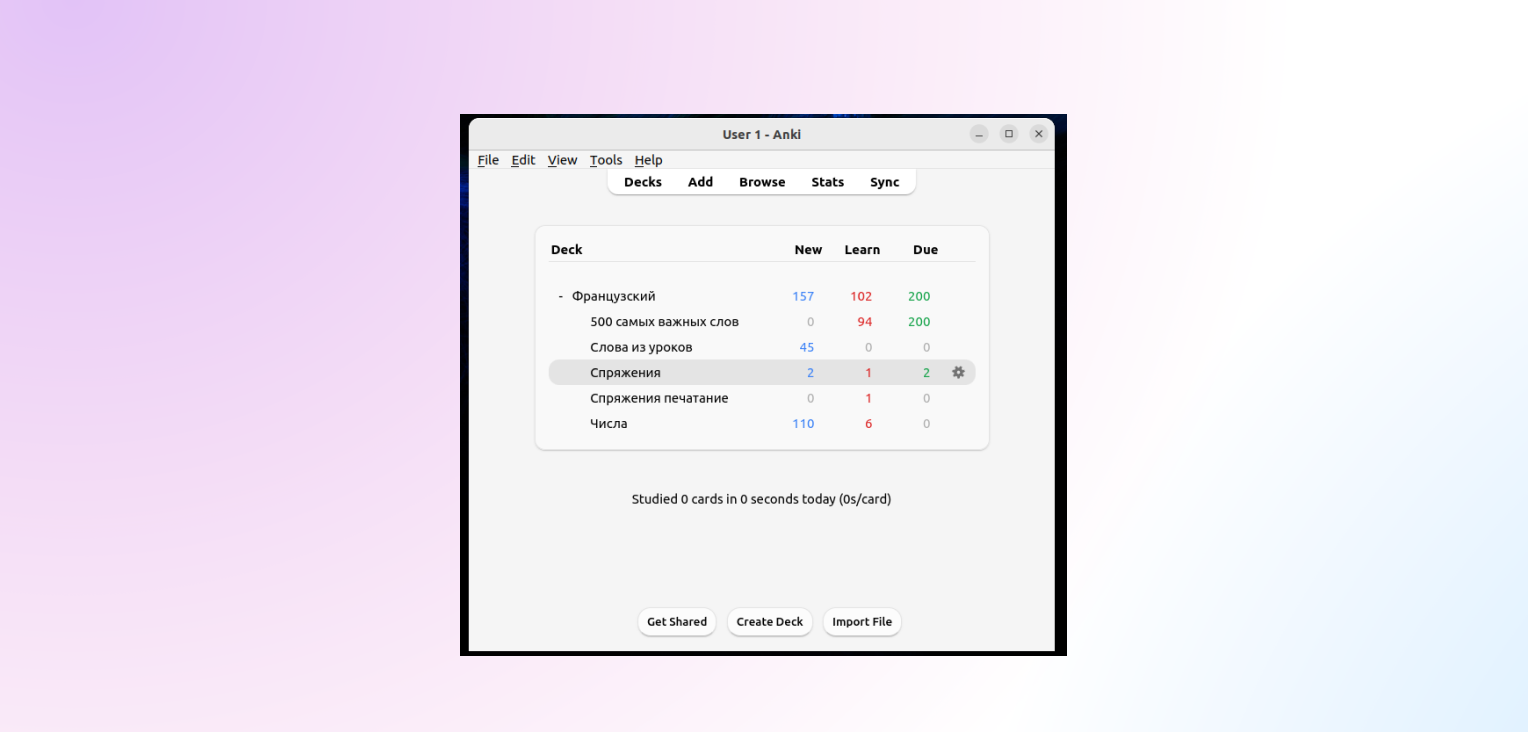Open the View menu

coord(562,160)
